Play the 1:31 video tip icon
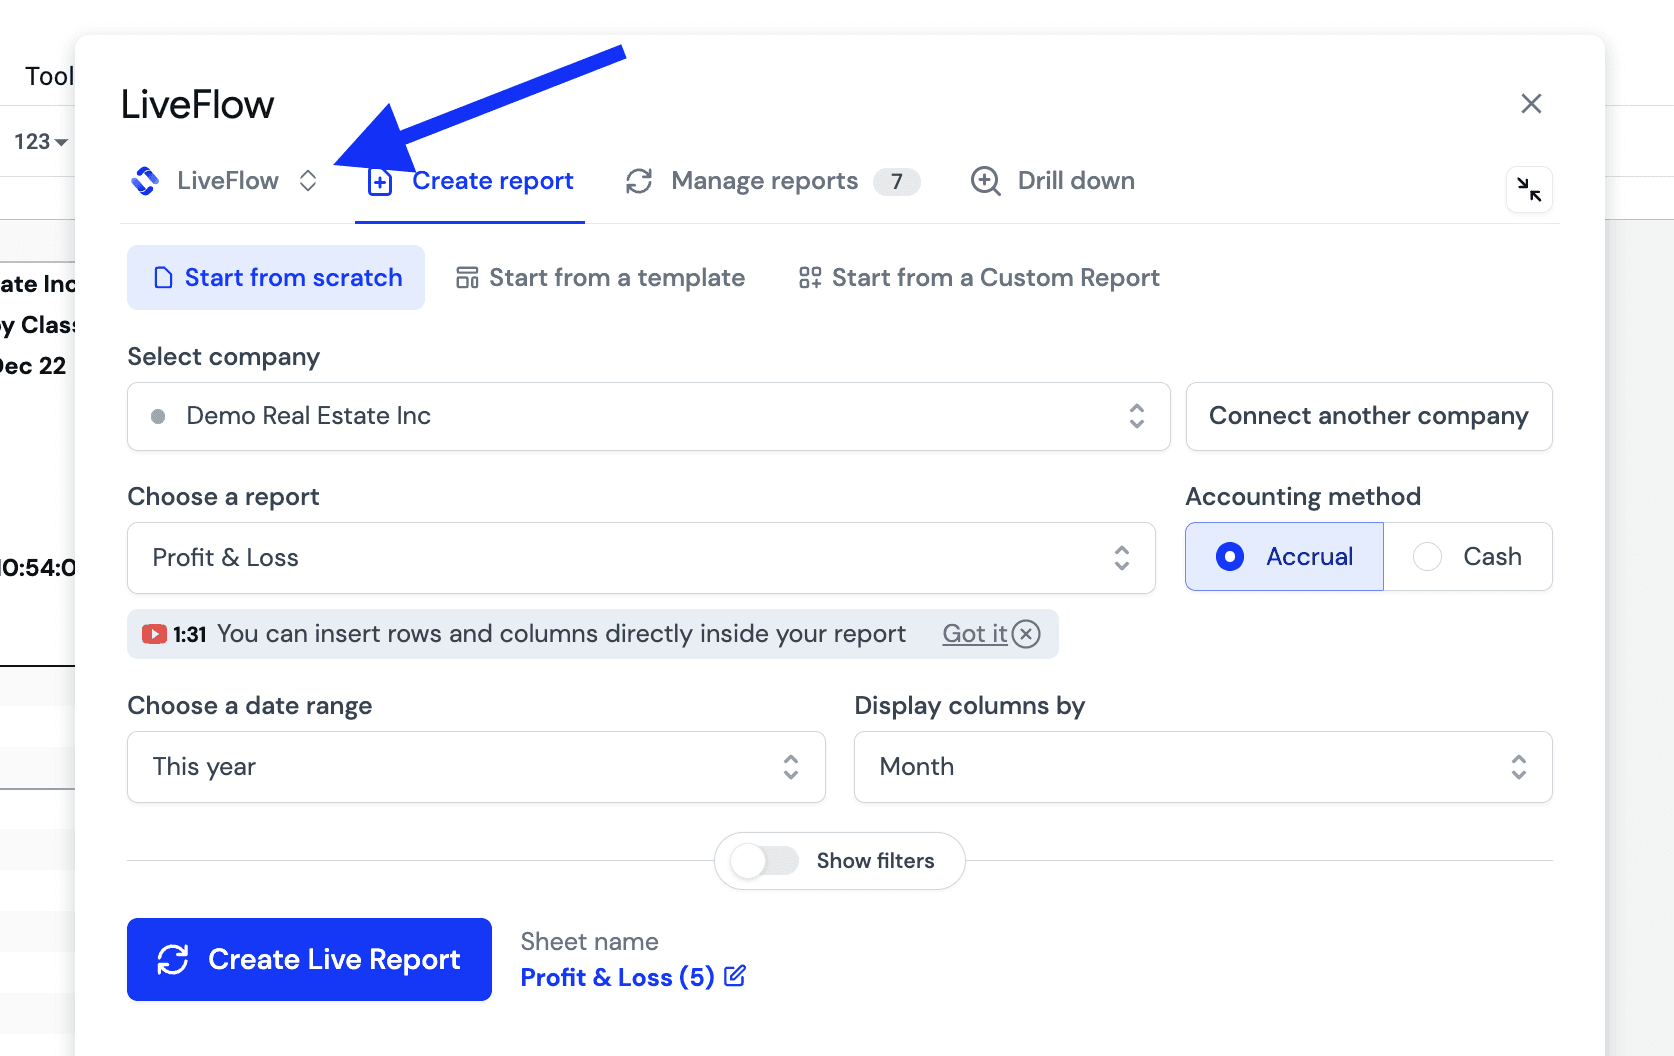Screen dimensions: 1674x1056 point(154,634)
